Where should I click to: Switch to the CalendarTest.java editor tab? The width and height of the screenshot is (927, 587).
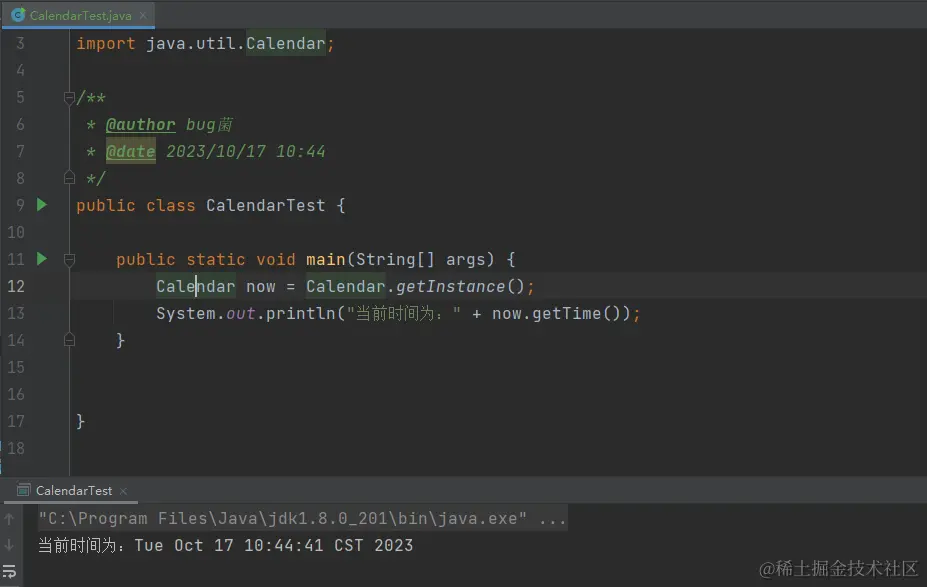pyautogui.click(x=80, y=15)
